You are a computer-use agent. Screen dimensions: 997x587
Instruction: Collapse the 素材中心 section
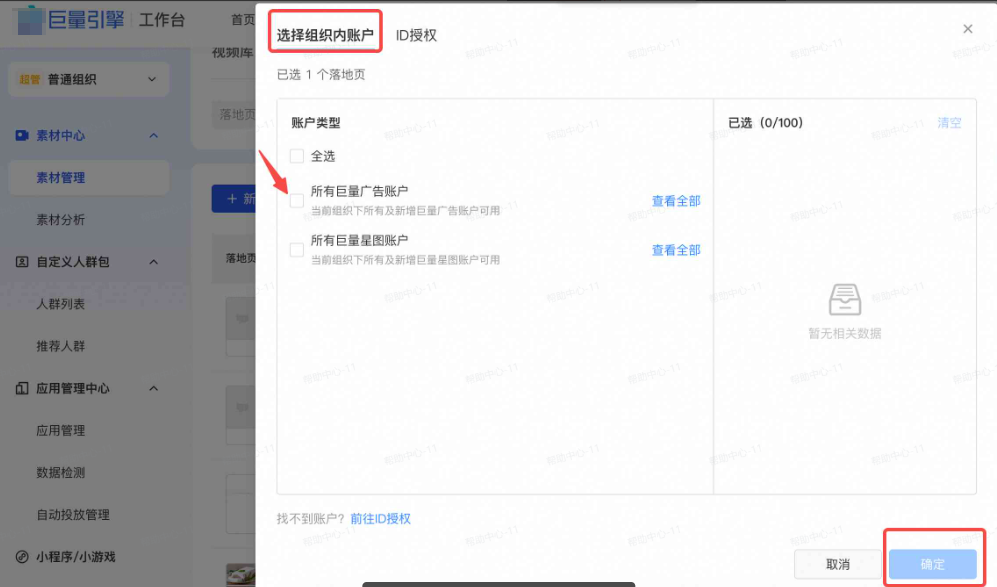click(x=153, y=135)
